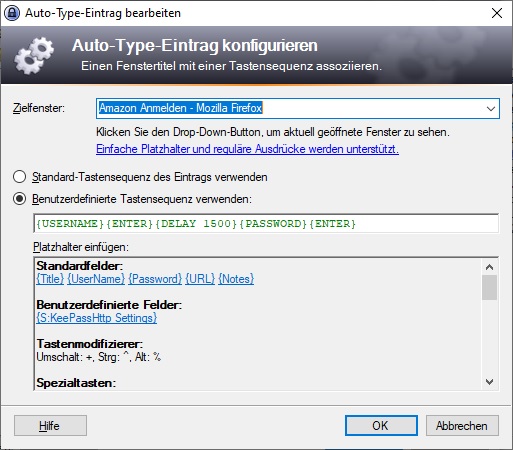Select Benutzerdefinierte Tastensequenz verwenden
The width and height of the screenshot is (513, 450).
tap(132, 199)
